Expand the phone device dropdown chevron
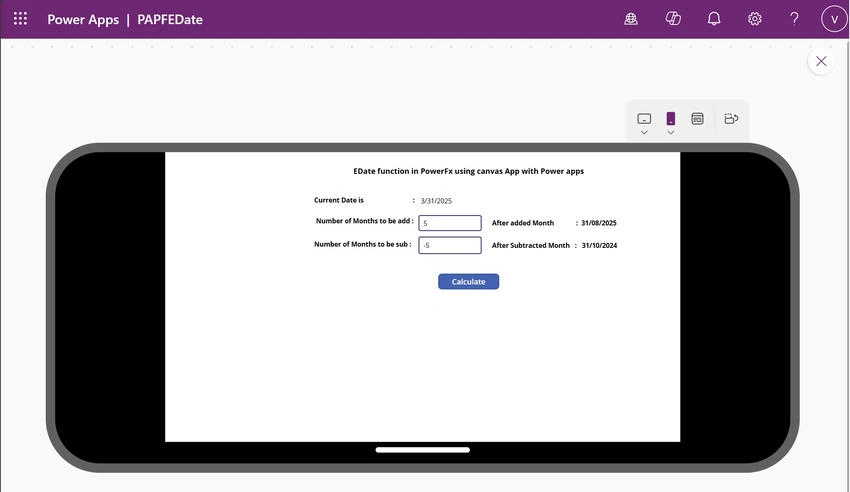 point(671,133)
